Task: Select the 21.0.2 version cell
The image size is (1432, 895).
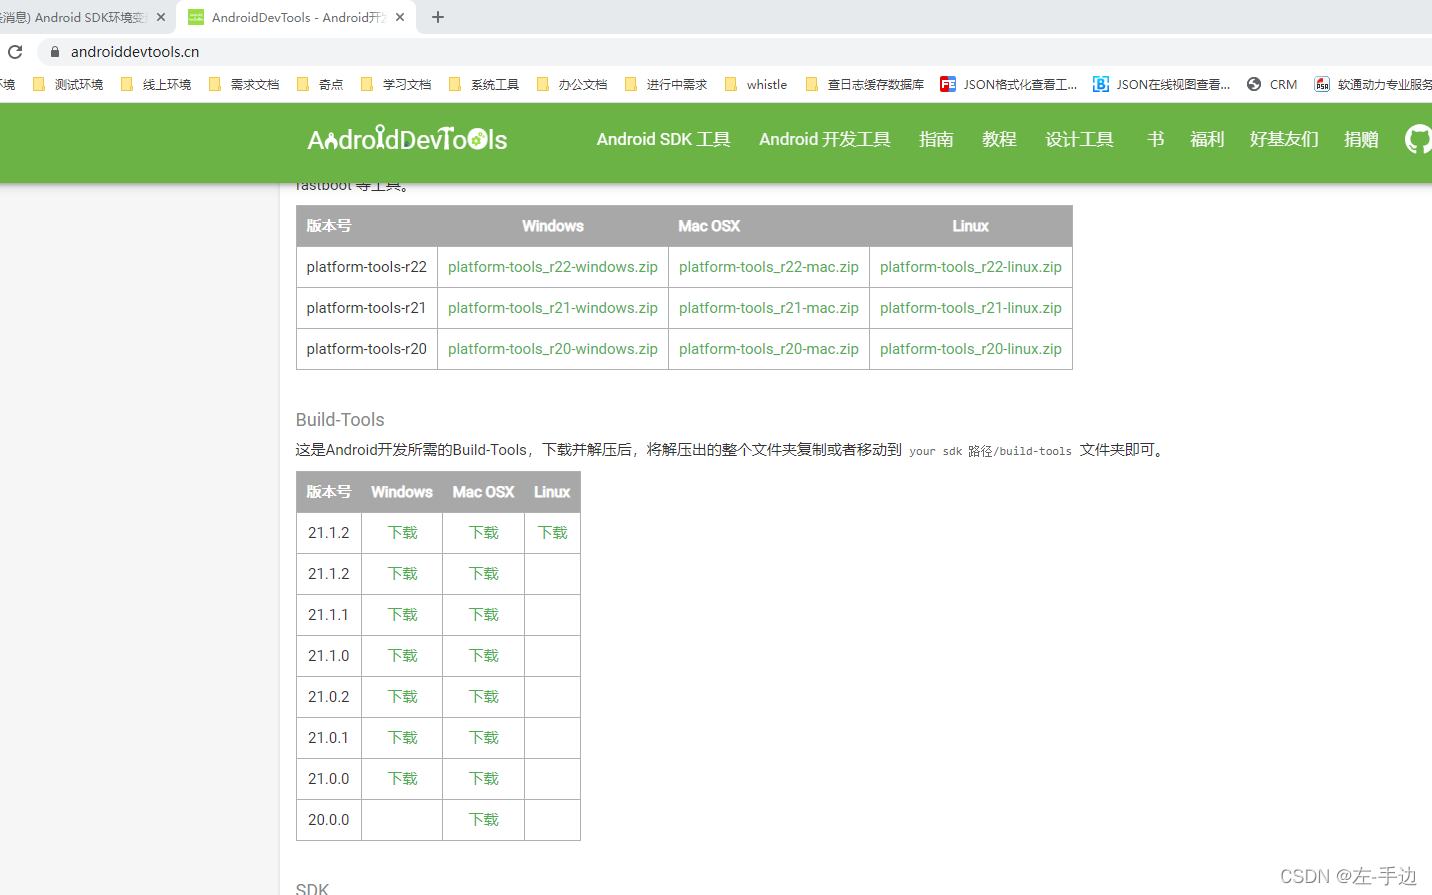Action: click(x=329, y=697)
